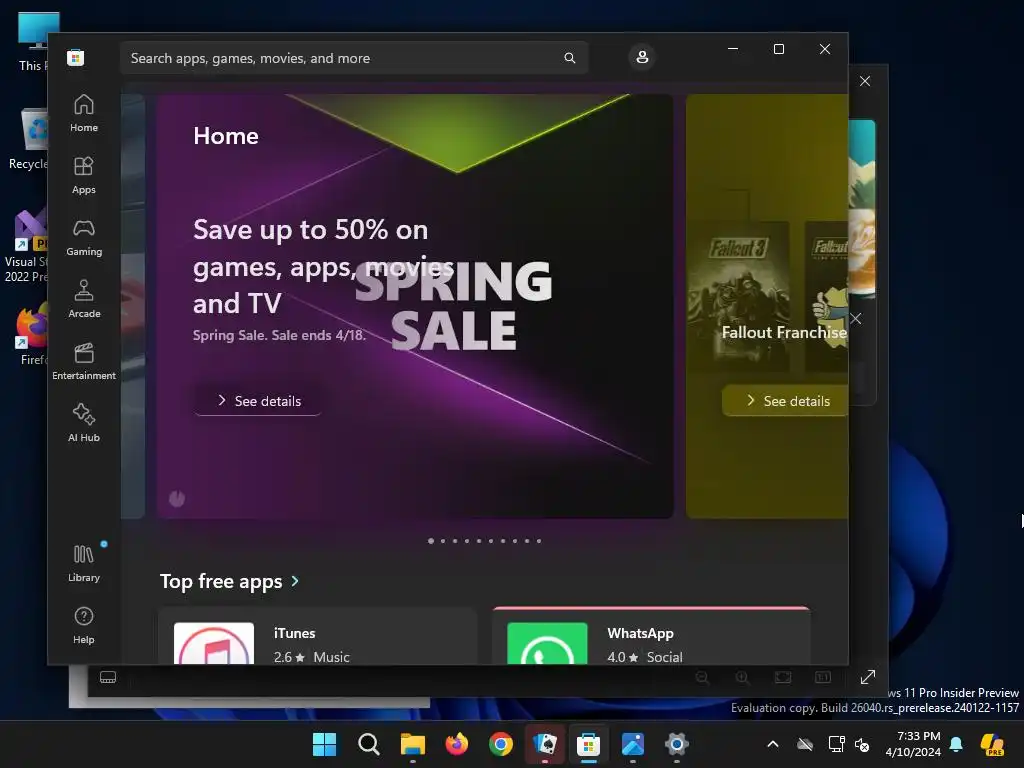Click the filmstrip icon in background window toolbar
The width and height of the screenshot is (1024, 768).
(x=108, y=677)
